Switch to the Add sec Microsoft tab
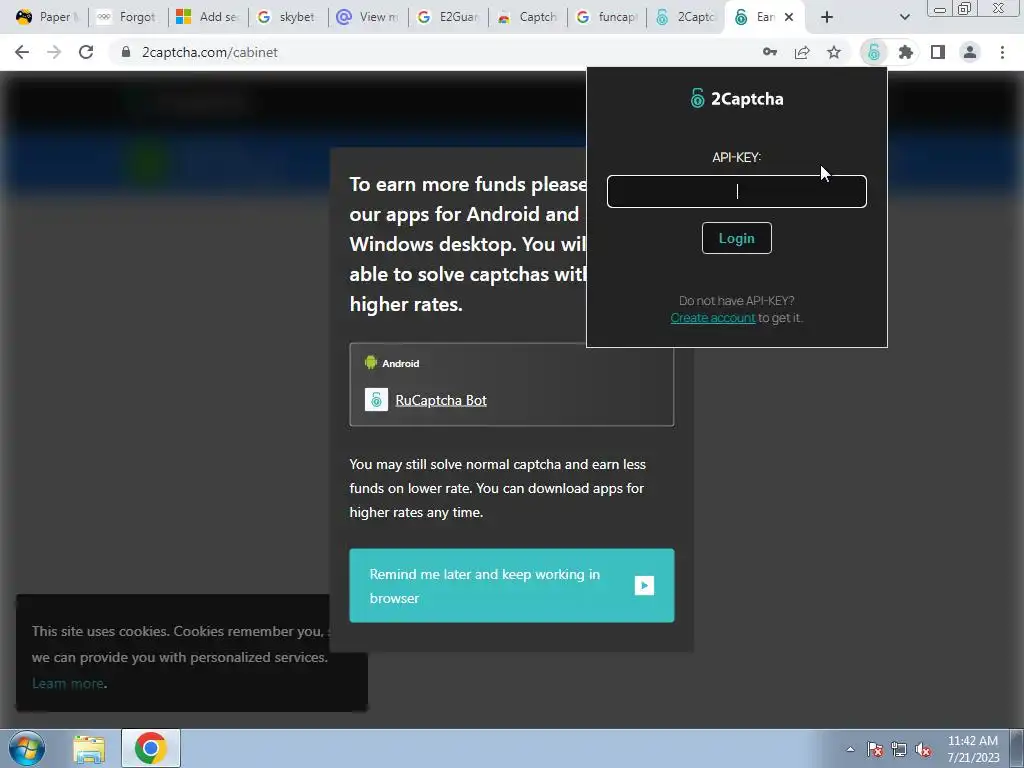This screenshot has width=1024, height=768. [x=208, y=17]
